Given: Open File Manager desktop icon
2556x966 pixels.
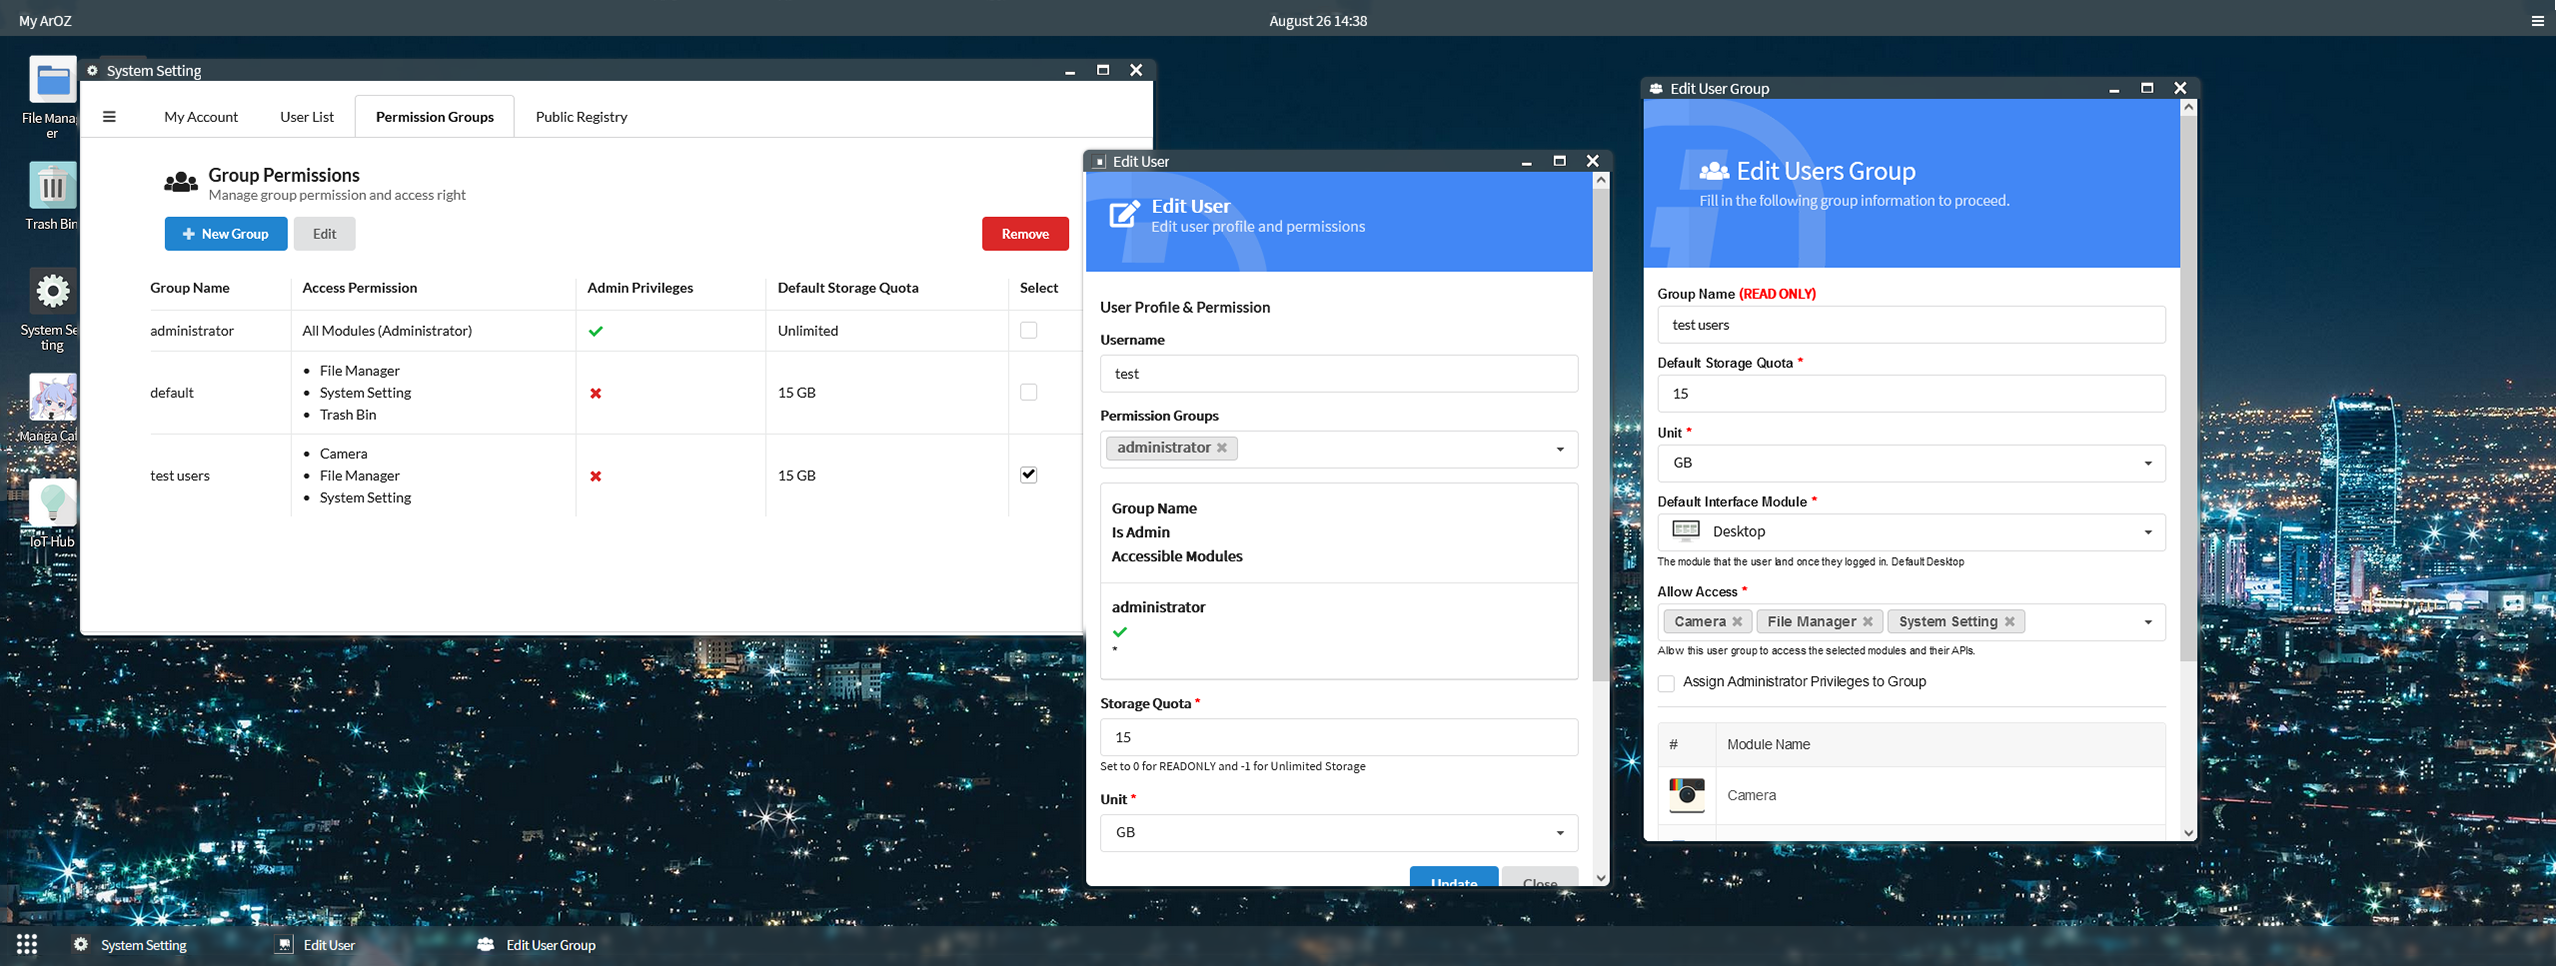Looking at the screenshot, I should (x=52, y=81).
